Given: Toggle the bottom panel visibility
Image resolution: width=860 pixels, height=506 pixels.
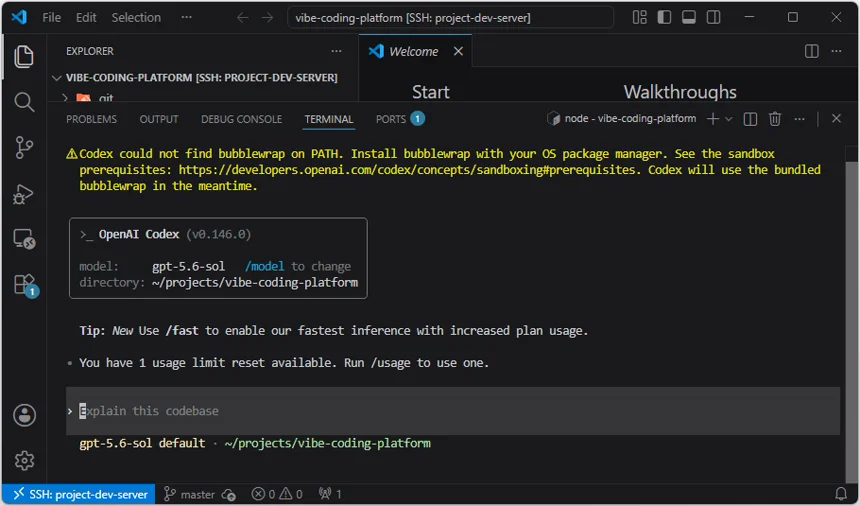Looking at the screenshot, I should [x=689, y=18].
